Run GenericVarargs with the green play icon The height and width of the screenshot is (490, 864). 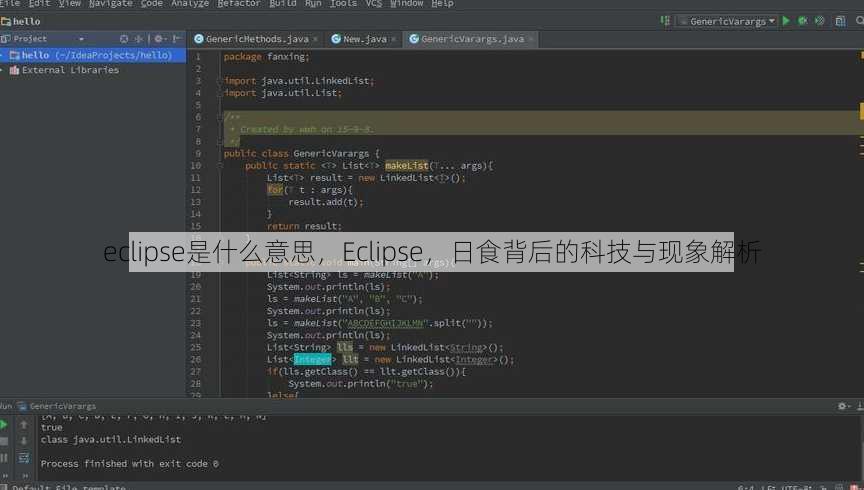coord(786,21)
